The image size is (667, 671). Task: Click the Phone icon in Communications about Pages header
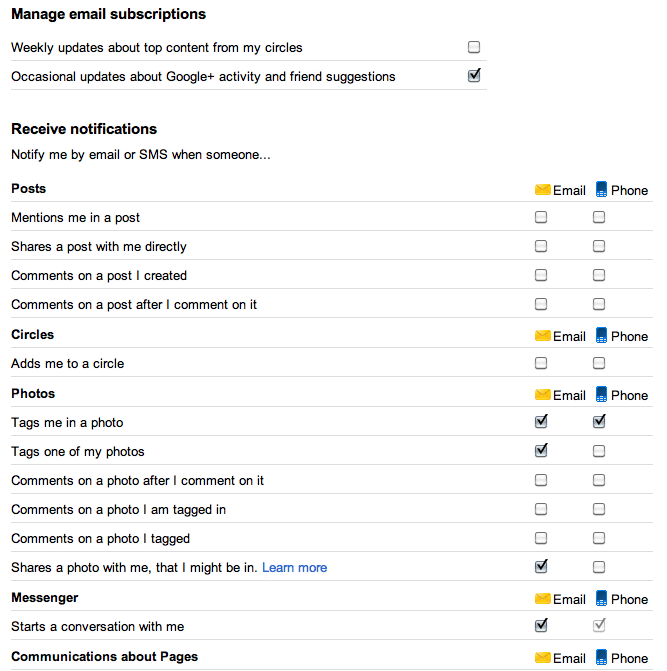[x=601, y=657]
